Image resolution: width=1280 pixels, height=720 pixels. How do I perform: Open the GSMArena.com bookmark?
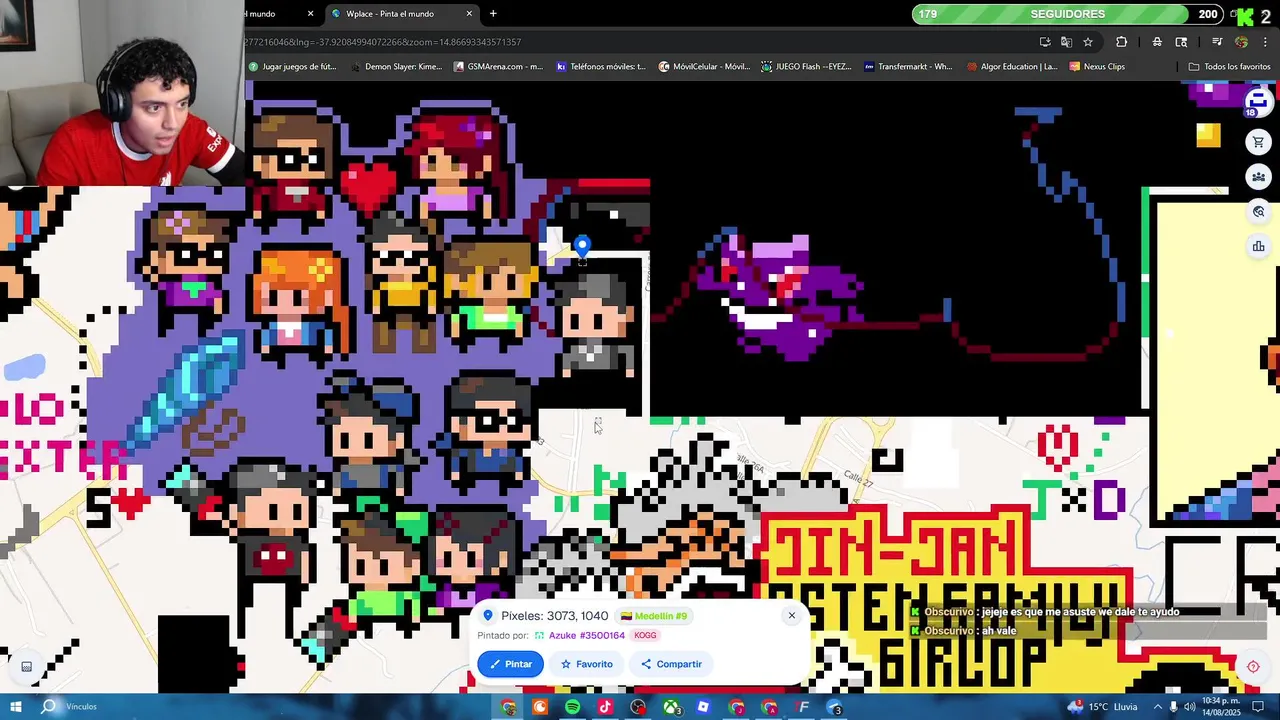pos(498,67)
